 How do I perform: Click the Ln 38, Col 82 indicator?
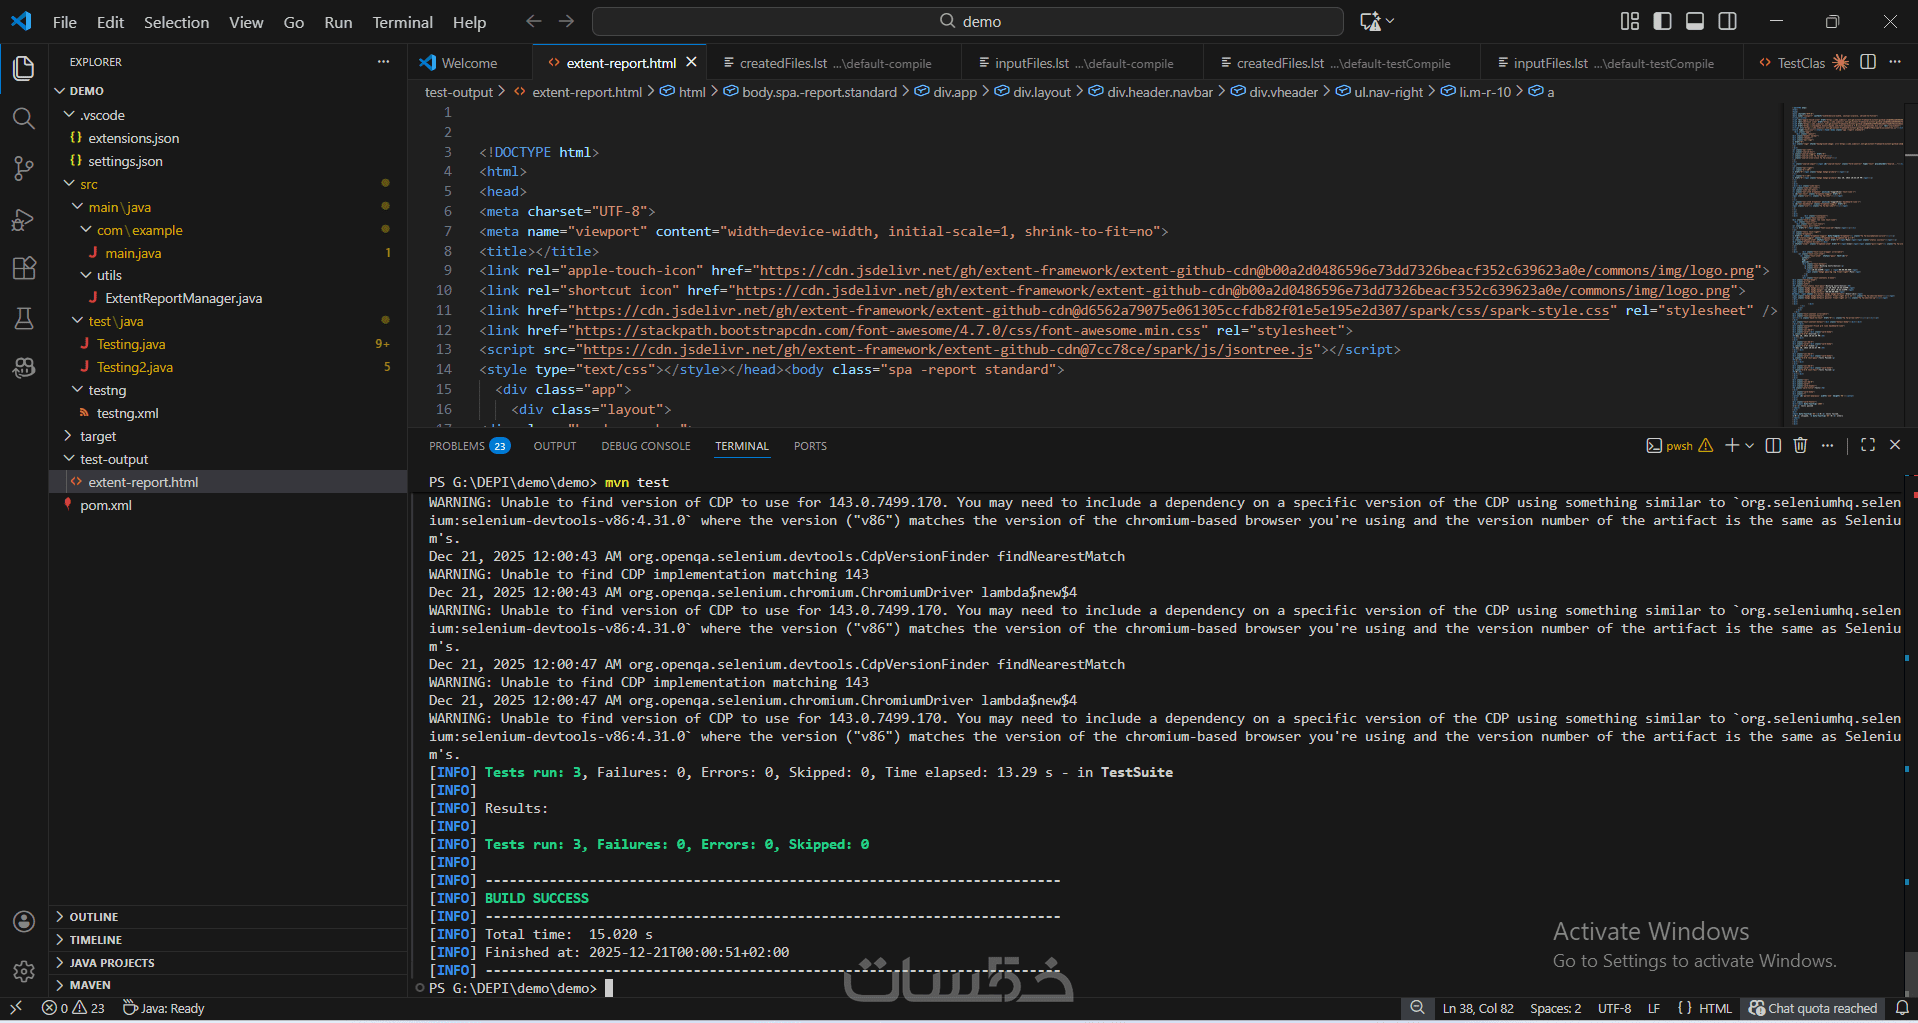pyautogui.click(x=1478, y=1008)
